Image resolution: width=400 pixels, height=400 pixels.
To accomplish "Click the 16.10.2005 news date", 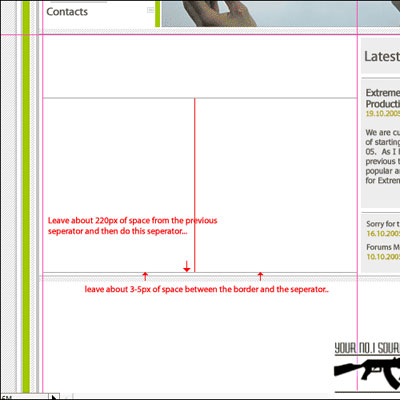I will tap(383, 234).
